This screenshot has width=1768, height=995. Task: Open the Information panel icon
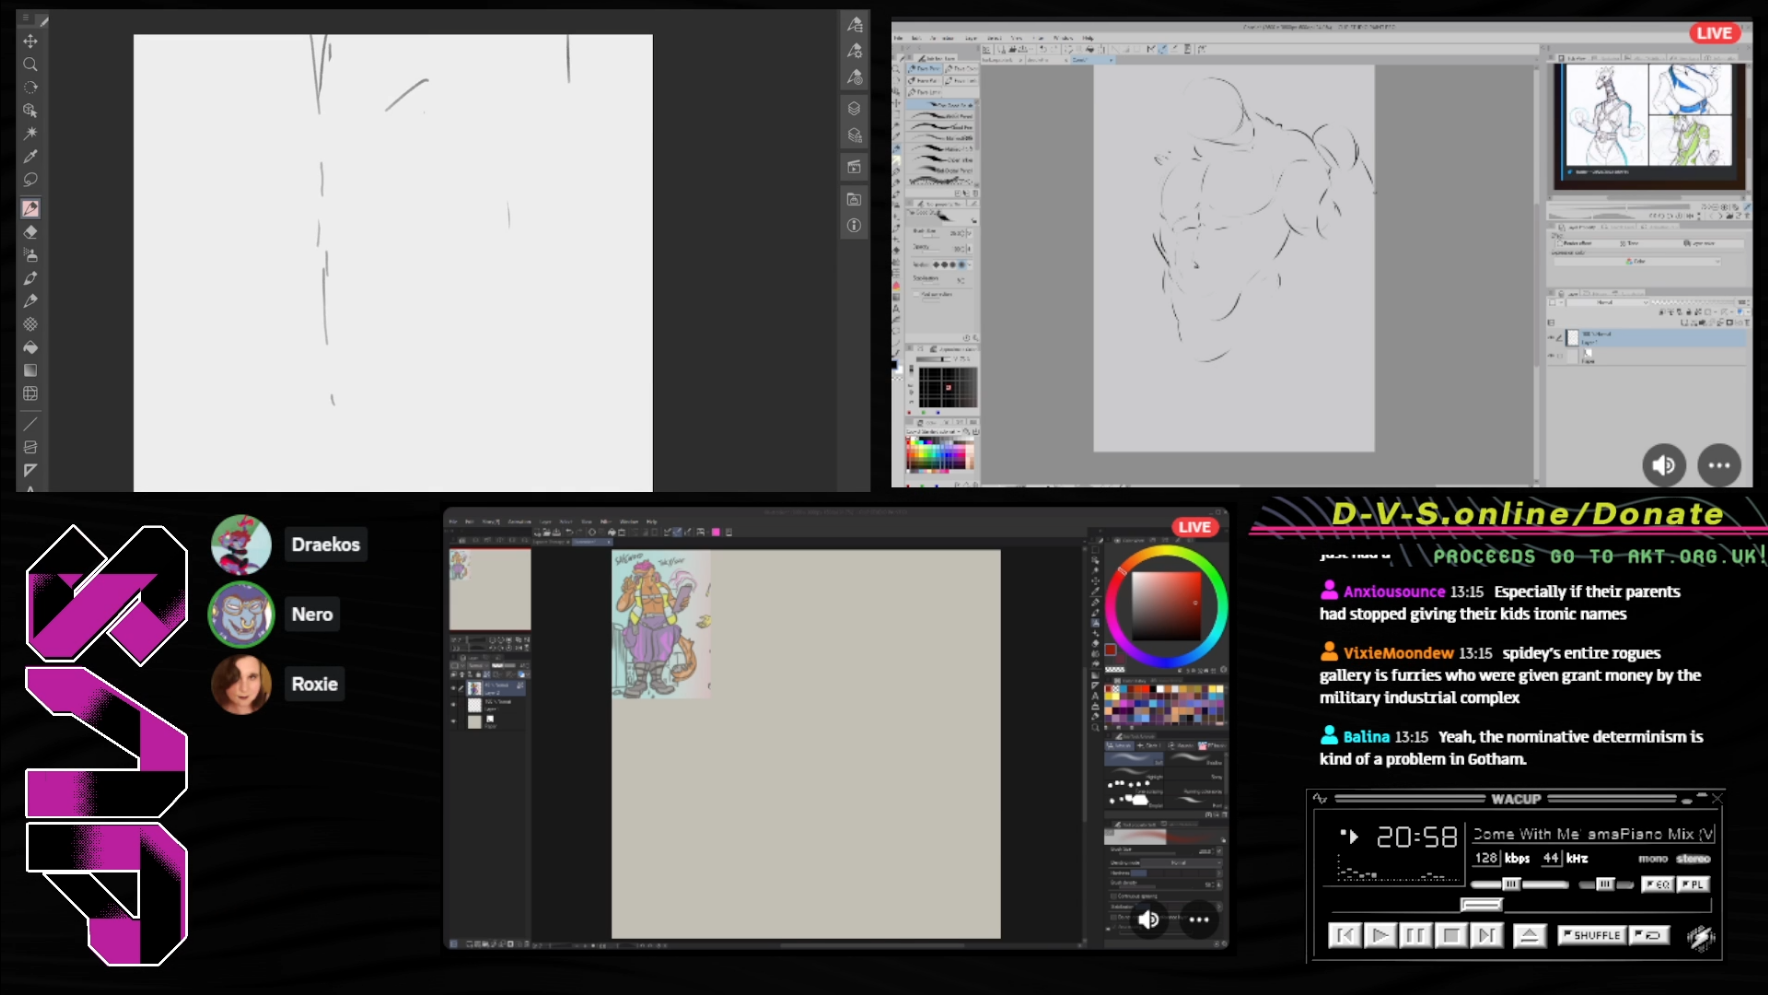pyautogui.click(x=854, y=226)
